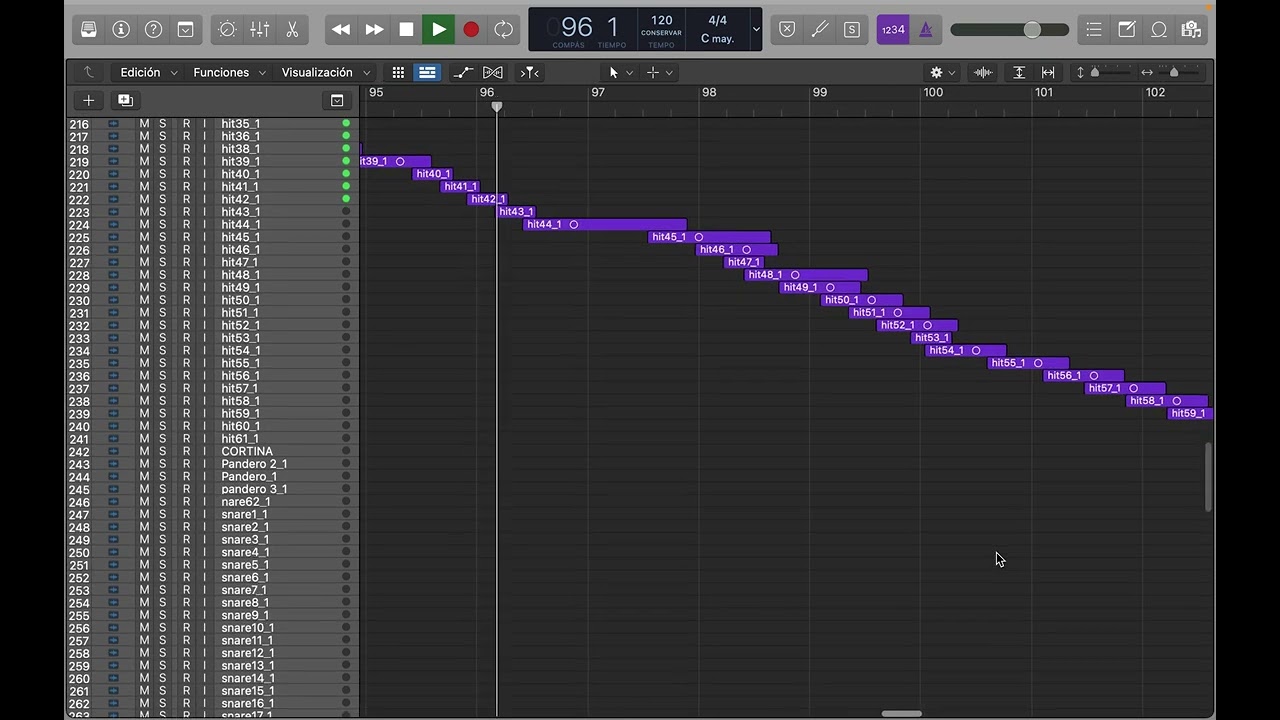Click the 120 tempo value

[x=661, y=21]
